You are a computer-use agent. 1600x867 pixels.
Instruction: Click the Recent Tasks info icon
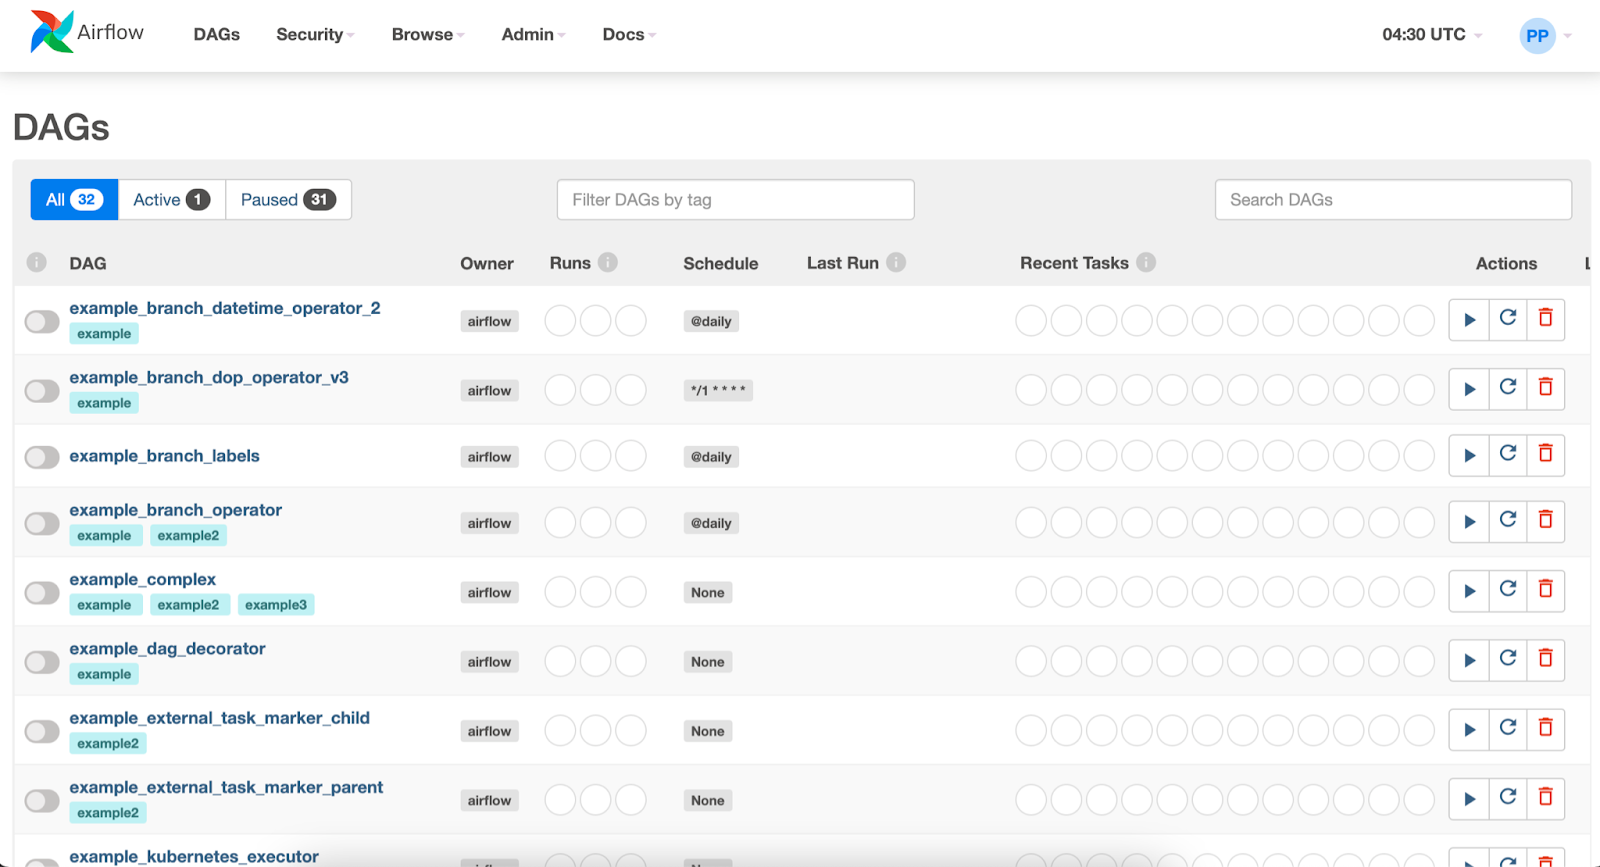pos(1146,262)
